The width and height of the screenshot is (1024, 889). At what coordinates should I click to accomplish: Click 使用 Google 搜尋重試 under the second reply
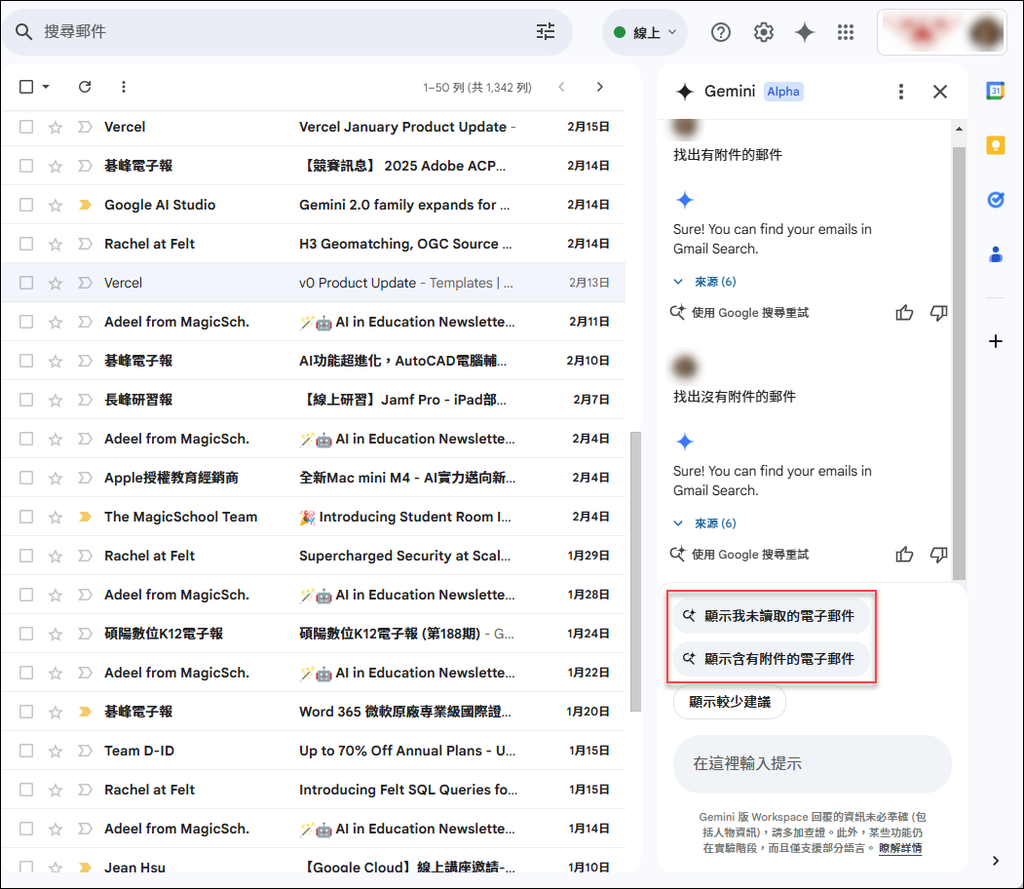[739, 555]
